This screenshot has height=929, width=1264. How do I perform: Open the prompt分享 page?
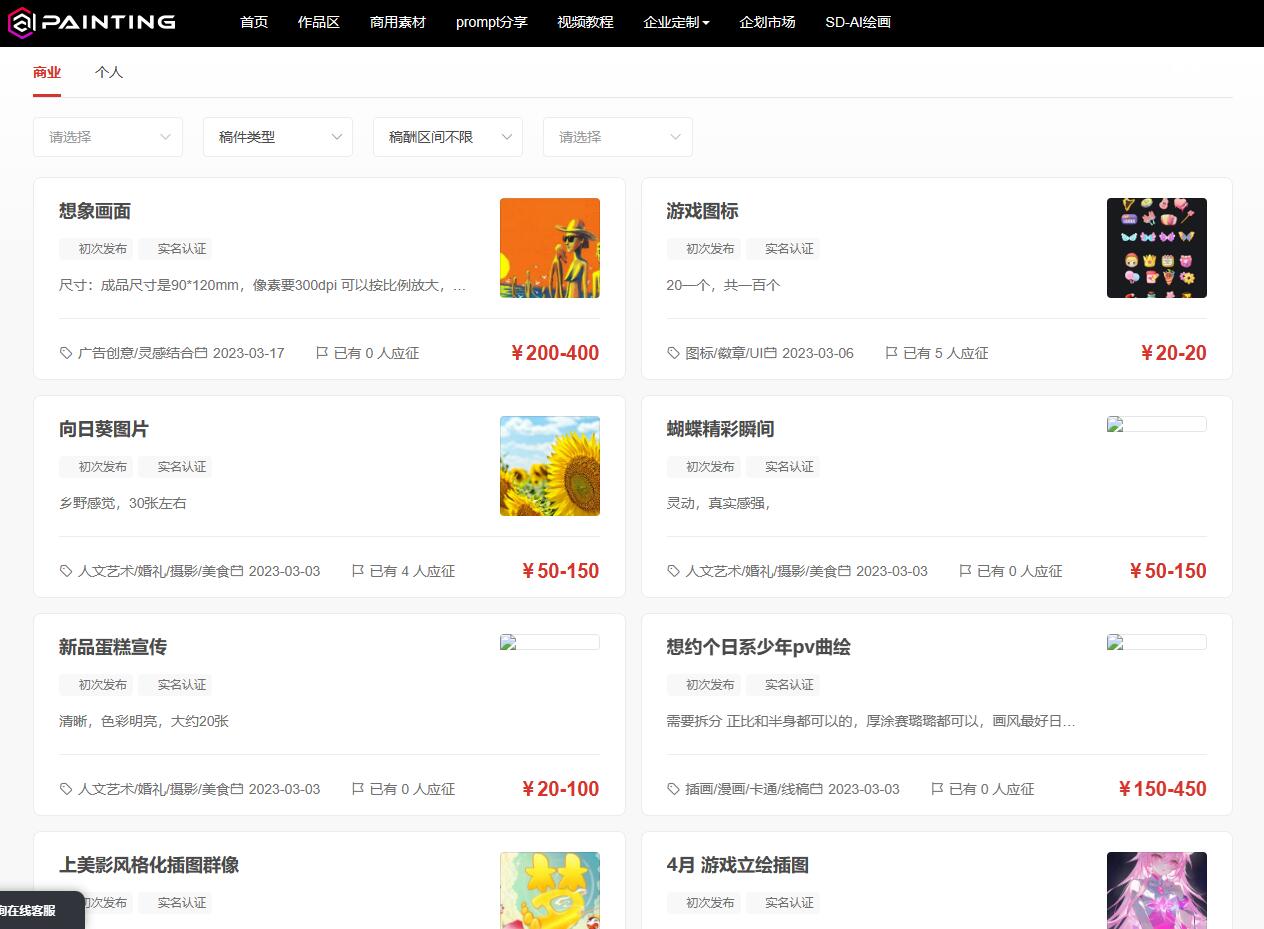(x=491, y=22)
